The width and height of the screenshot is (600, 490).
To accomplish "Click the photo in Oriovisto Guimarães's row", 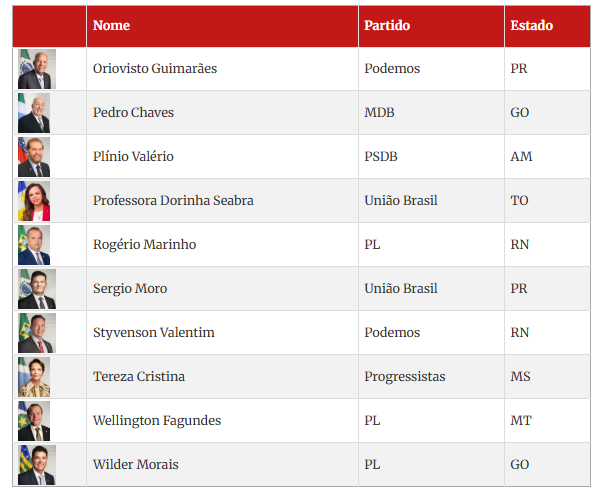I will point(36,69).
